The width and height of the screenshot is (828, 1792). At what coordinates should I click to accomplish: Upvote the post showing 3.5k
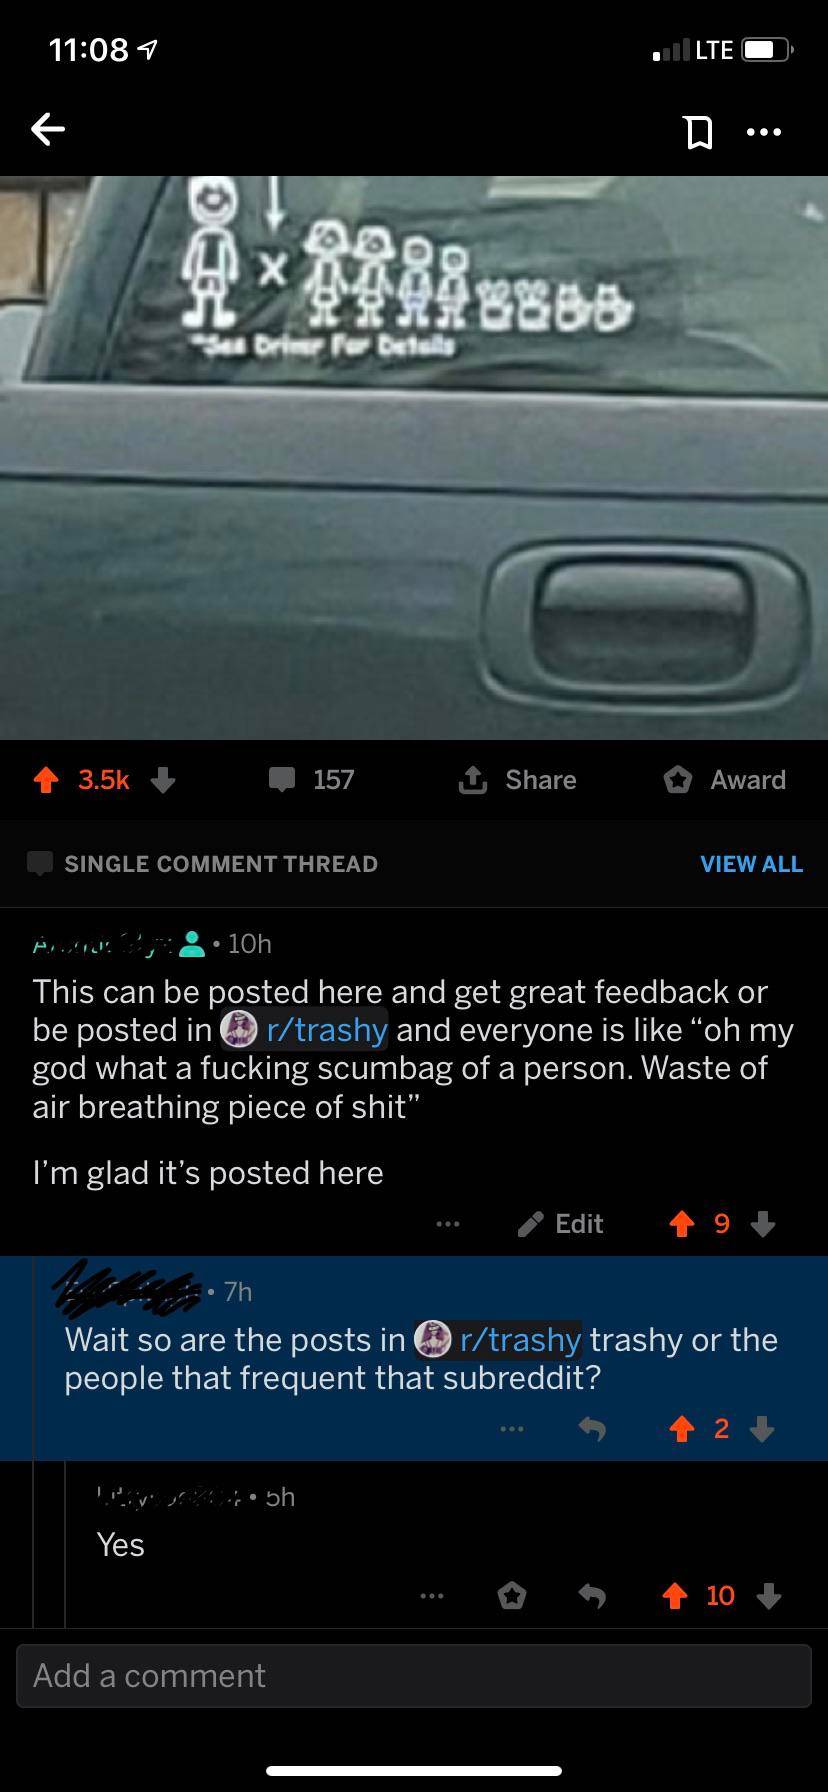click(x=45, y=780)
